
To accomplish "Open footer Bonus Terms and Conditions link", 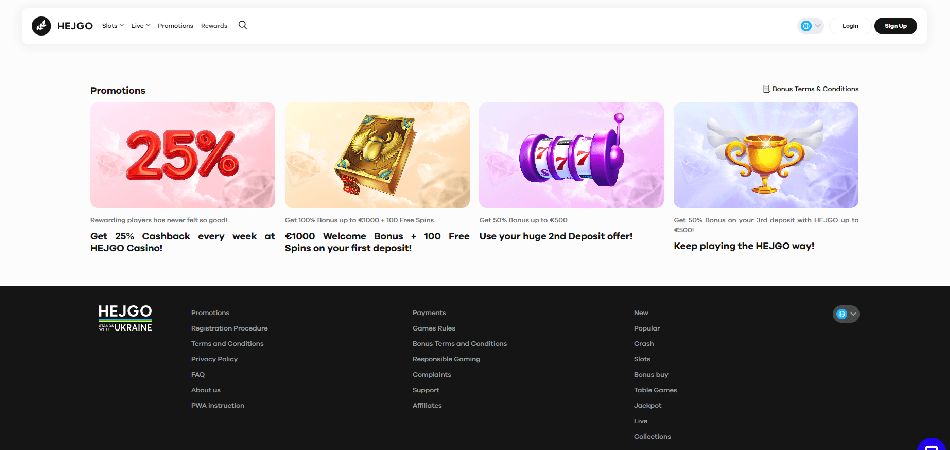I will click(459, 343).
